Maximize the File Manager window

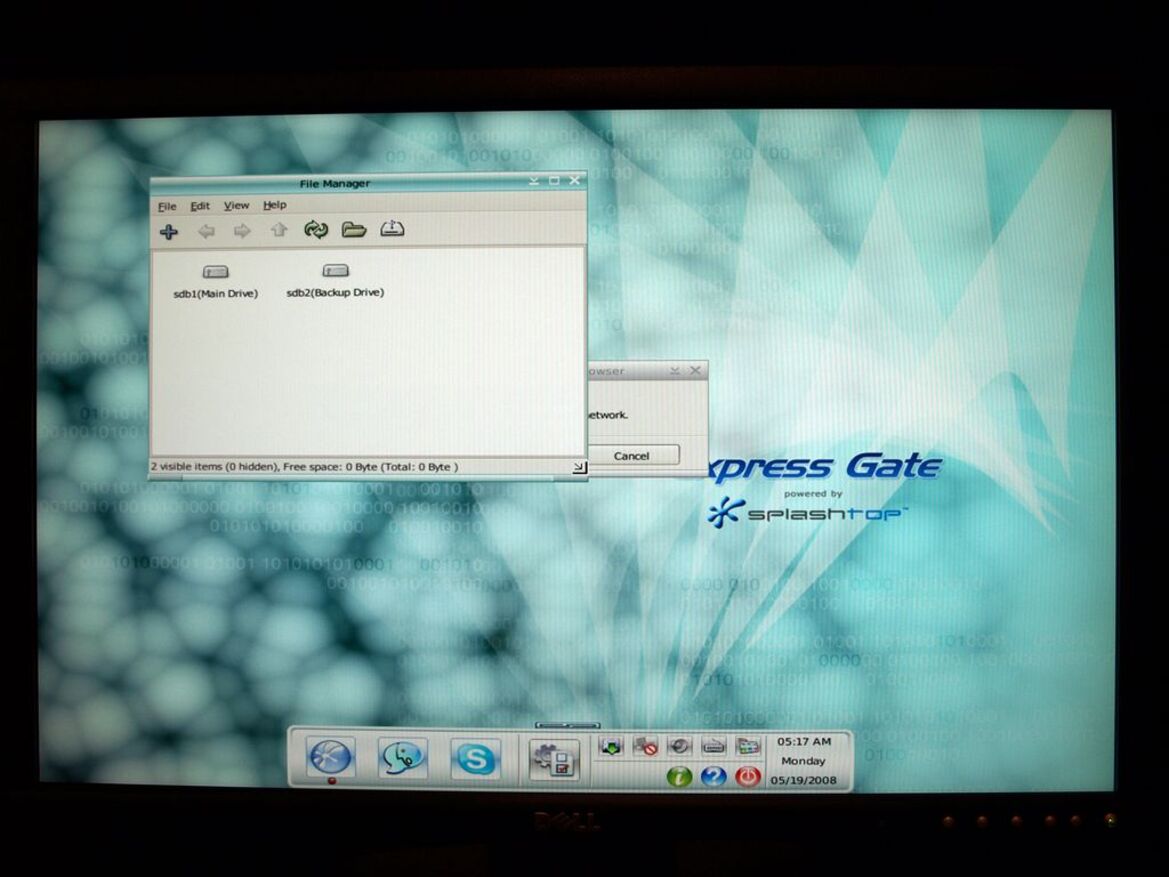(555, 180)
